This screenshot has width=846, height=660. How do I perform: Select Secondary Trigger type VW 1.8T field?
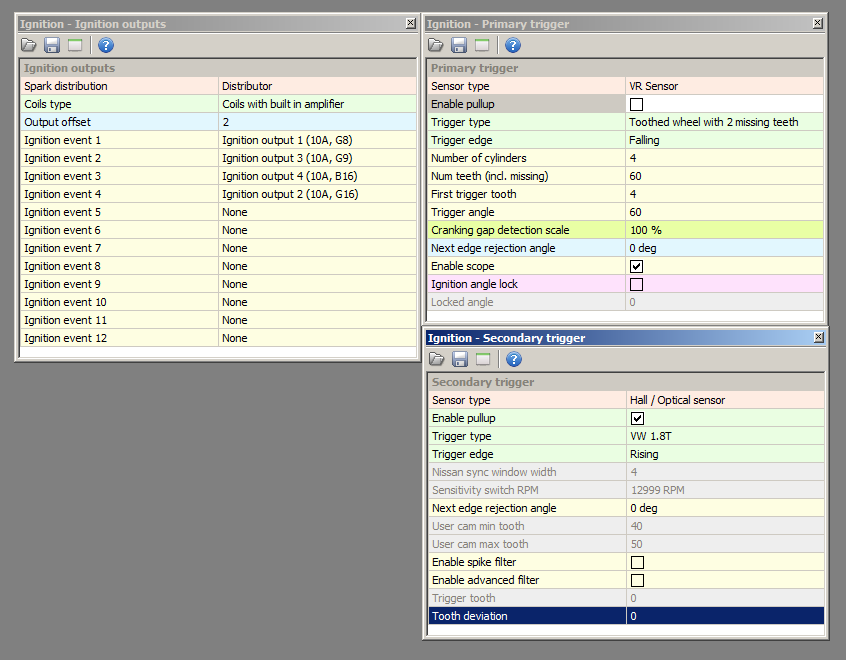[x=724, y=436]
